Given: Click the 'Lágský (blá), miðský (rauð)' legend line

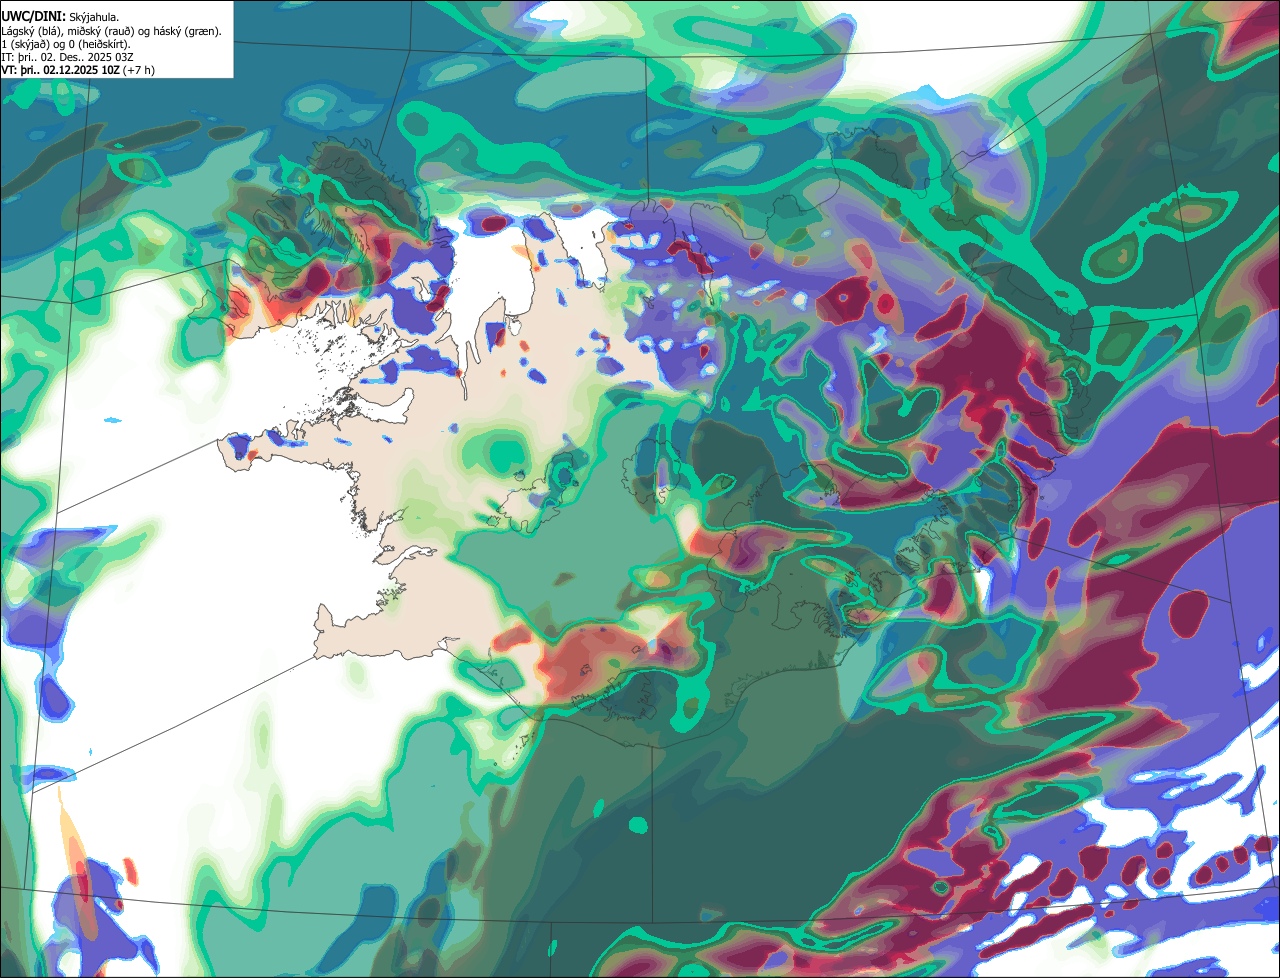Looking at the screenshot, I should click(x=111, y=31).
